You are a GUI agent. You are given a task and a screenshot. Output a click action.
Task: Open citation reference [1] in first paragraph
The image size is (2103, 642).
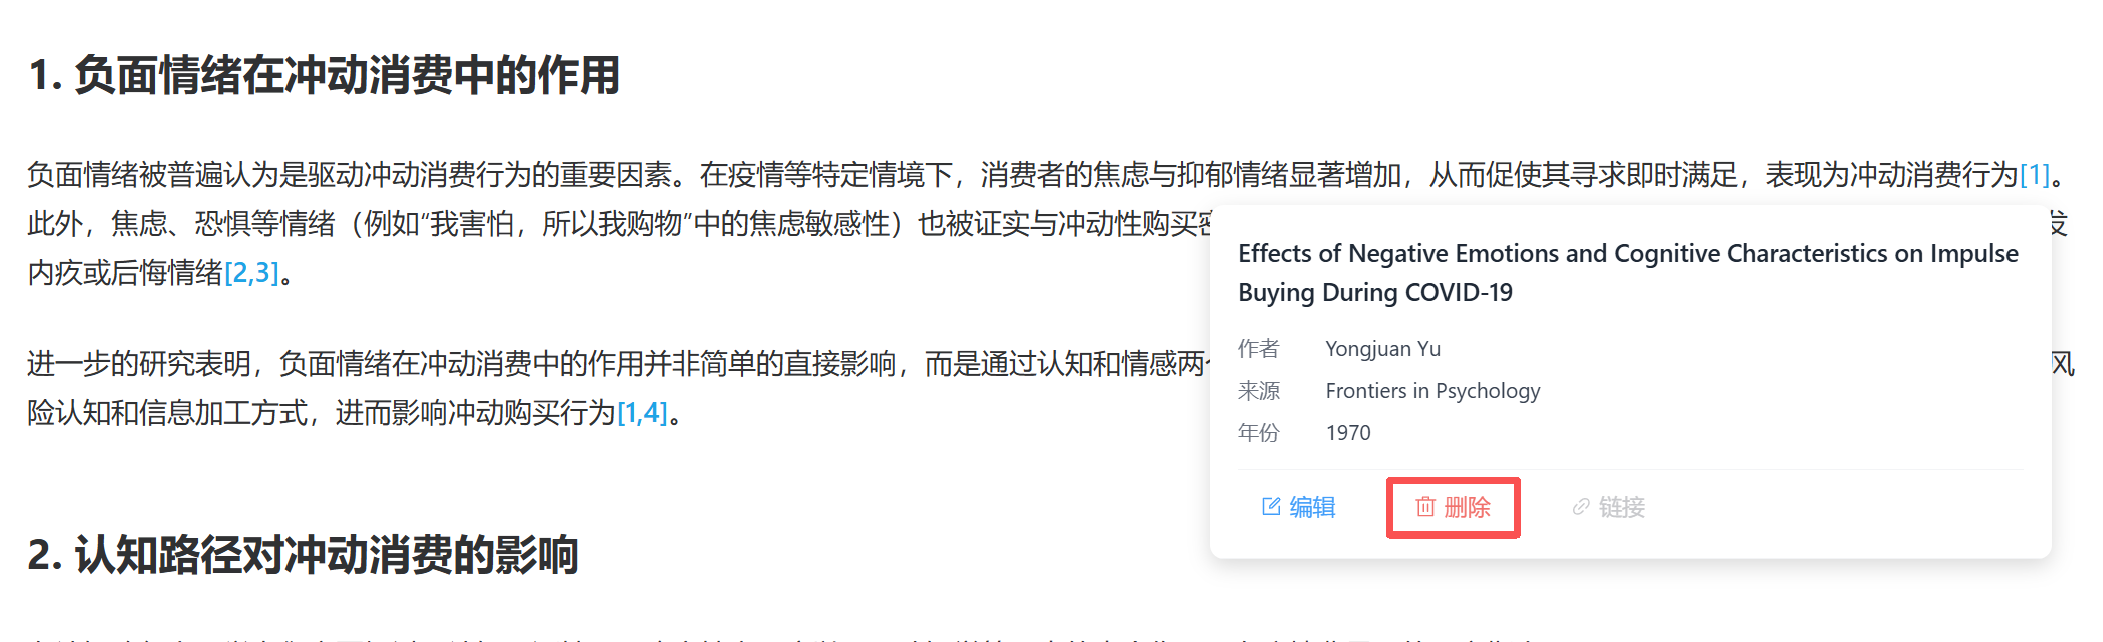[2034, 175]
